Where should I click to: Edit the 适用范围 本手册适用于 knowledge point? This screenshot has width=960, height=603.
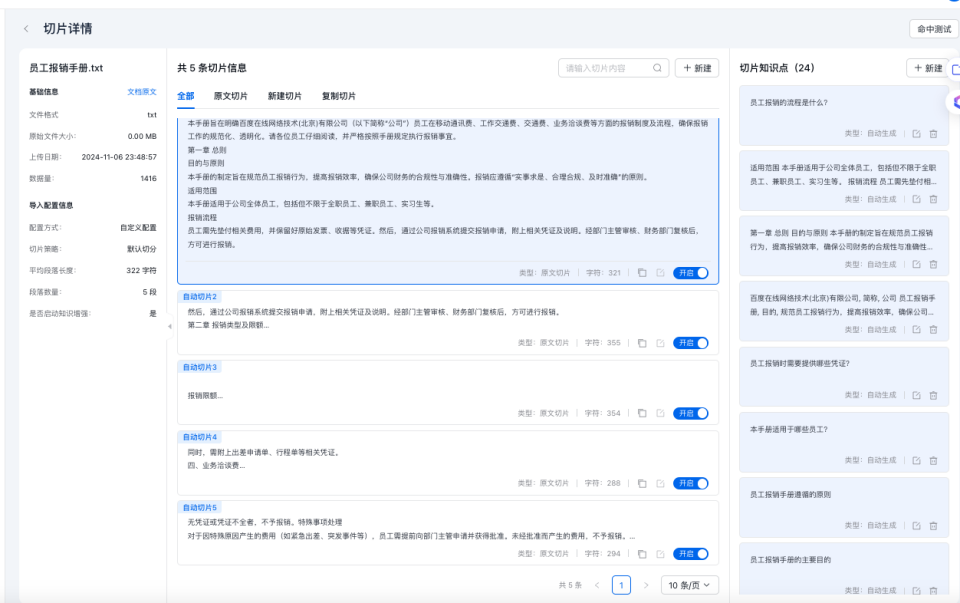tap(916, 199)
